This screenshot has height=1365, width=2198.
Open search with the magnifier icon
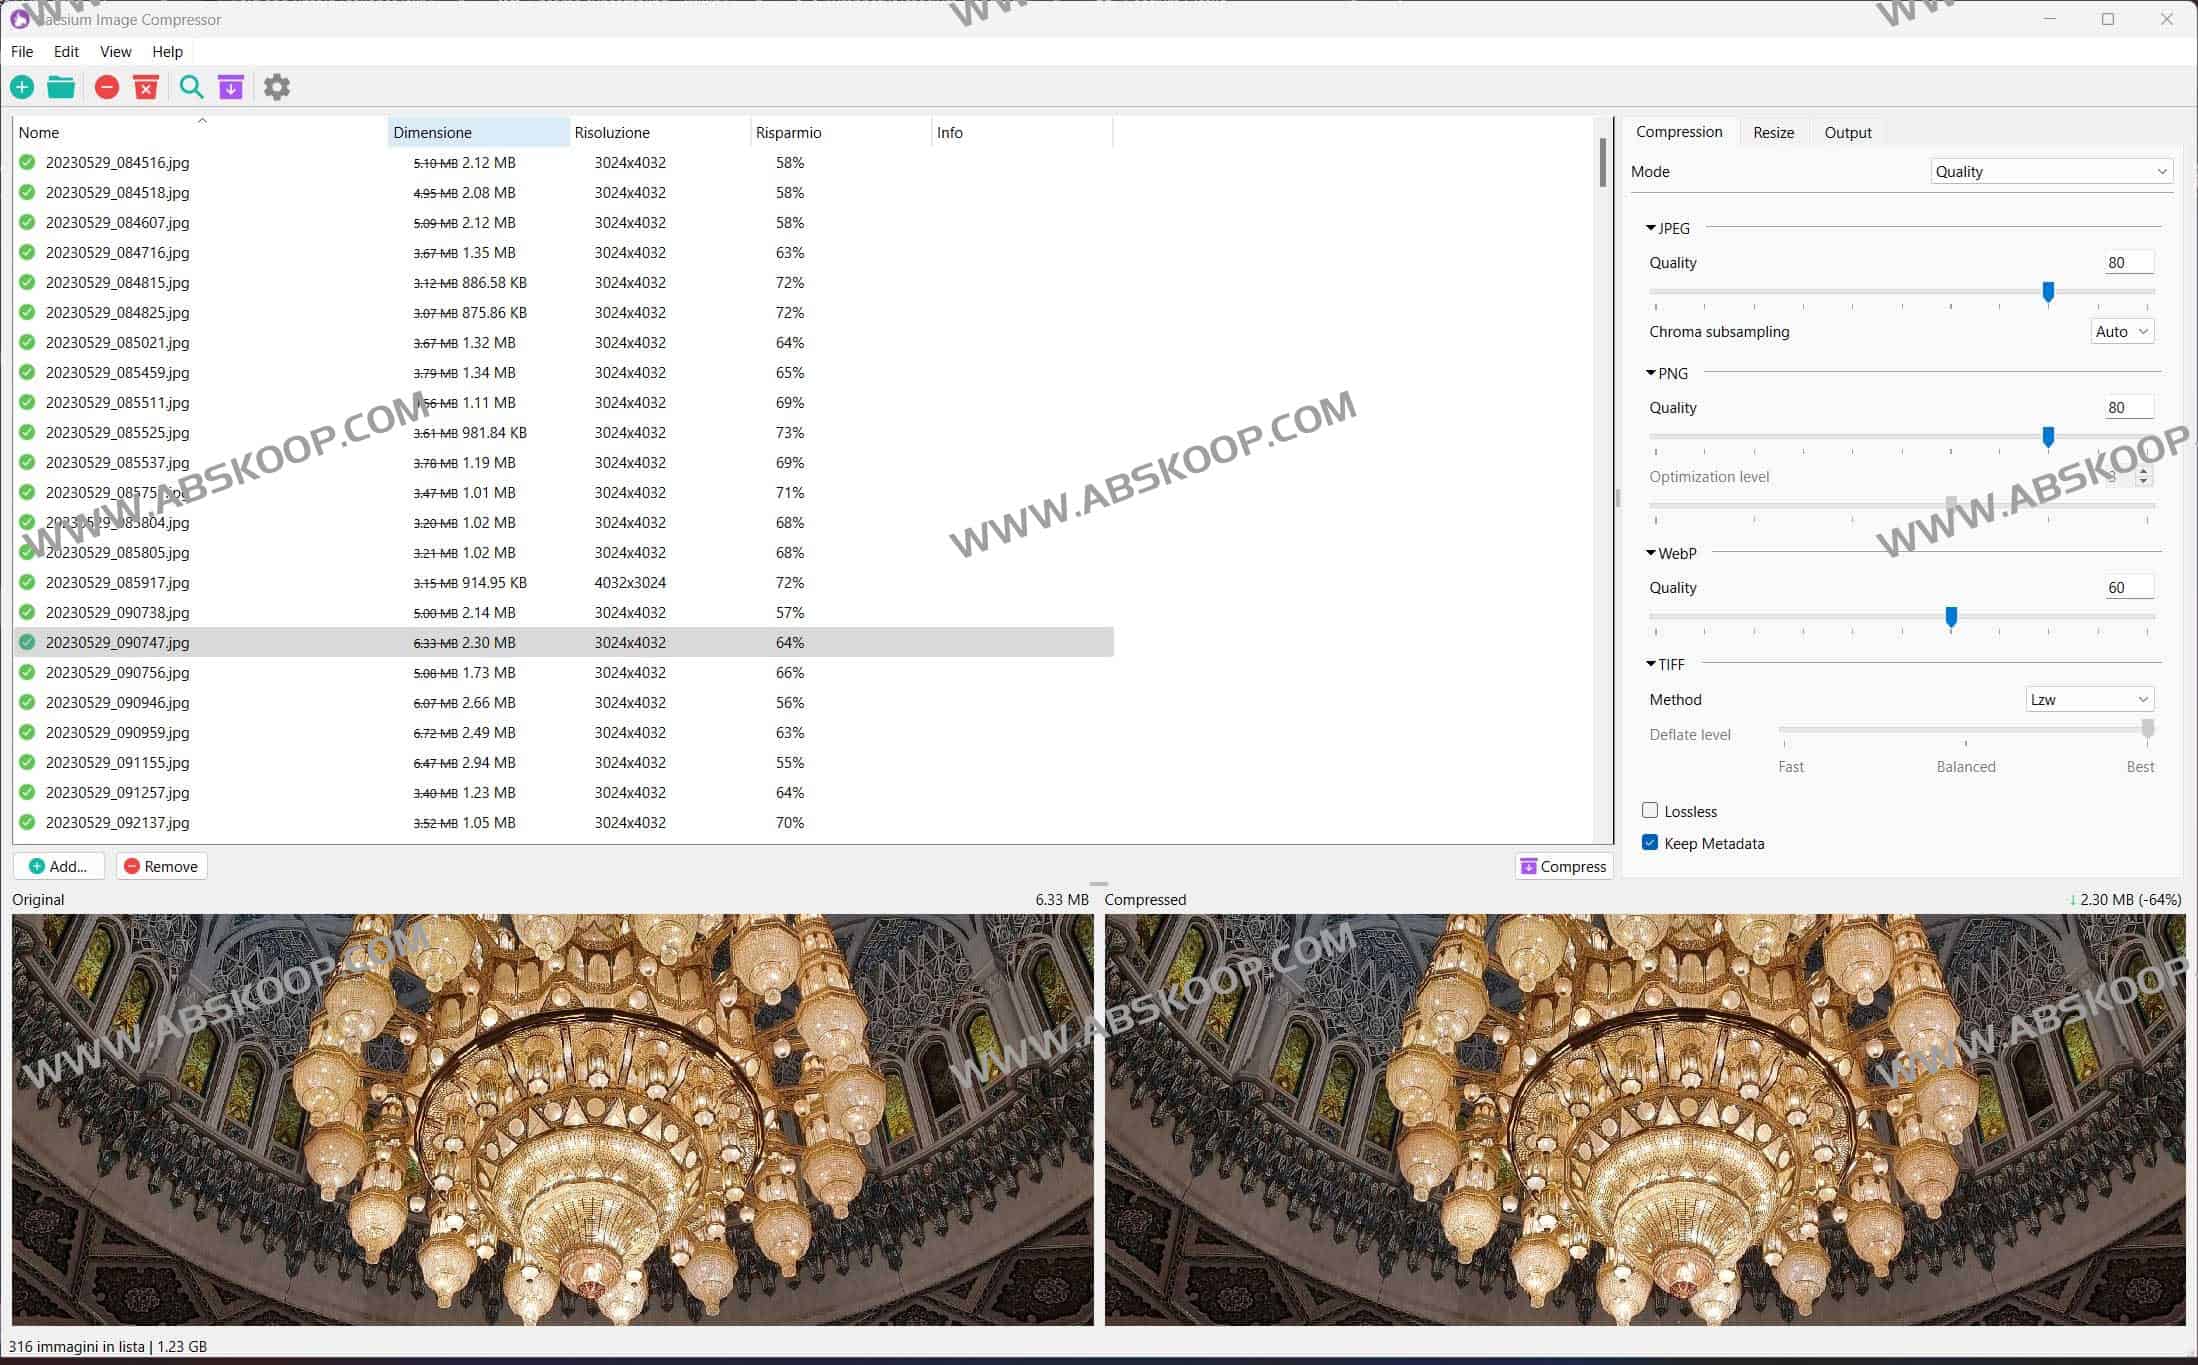click(191, 87)
